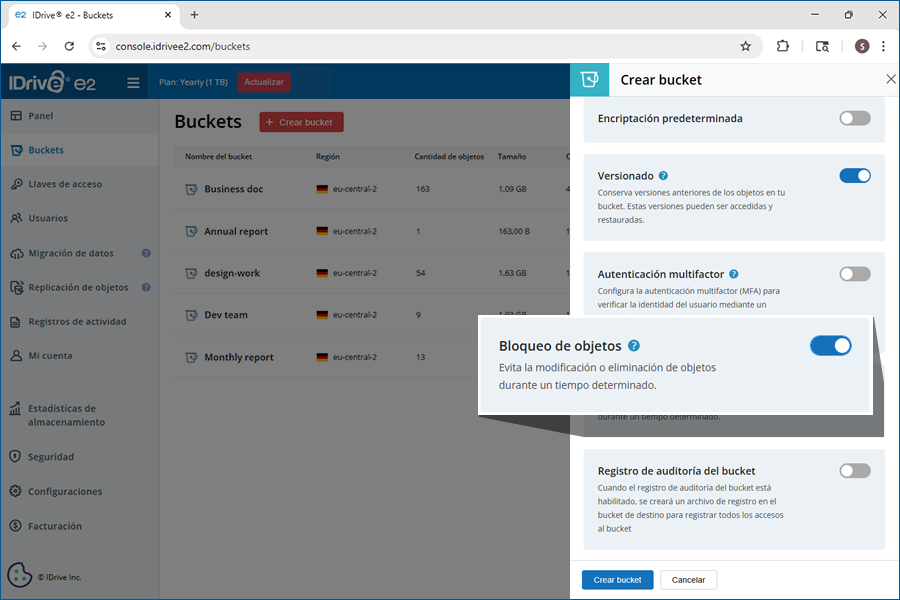Enable Registro de auditoría del bucket

[x=854, y=470]
